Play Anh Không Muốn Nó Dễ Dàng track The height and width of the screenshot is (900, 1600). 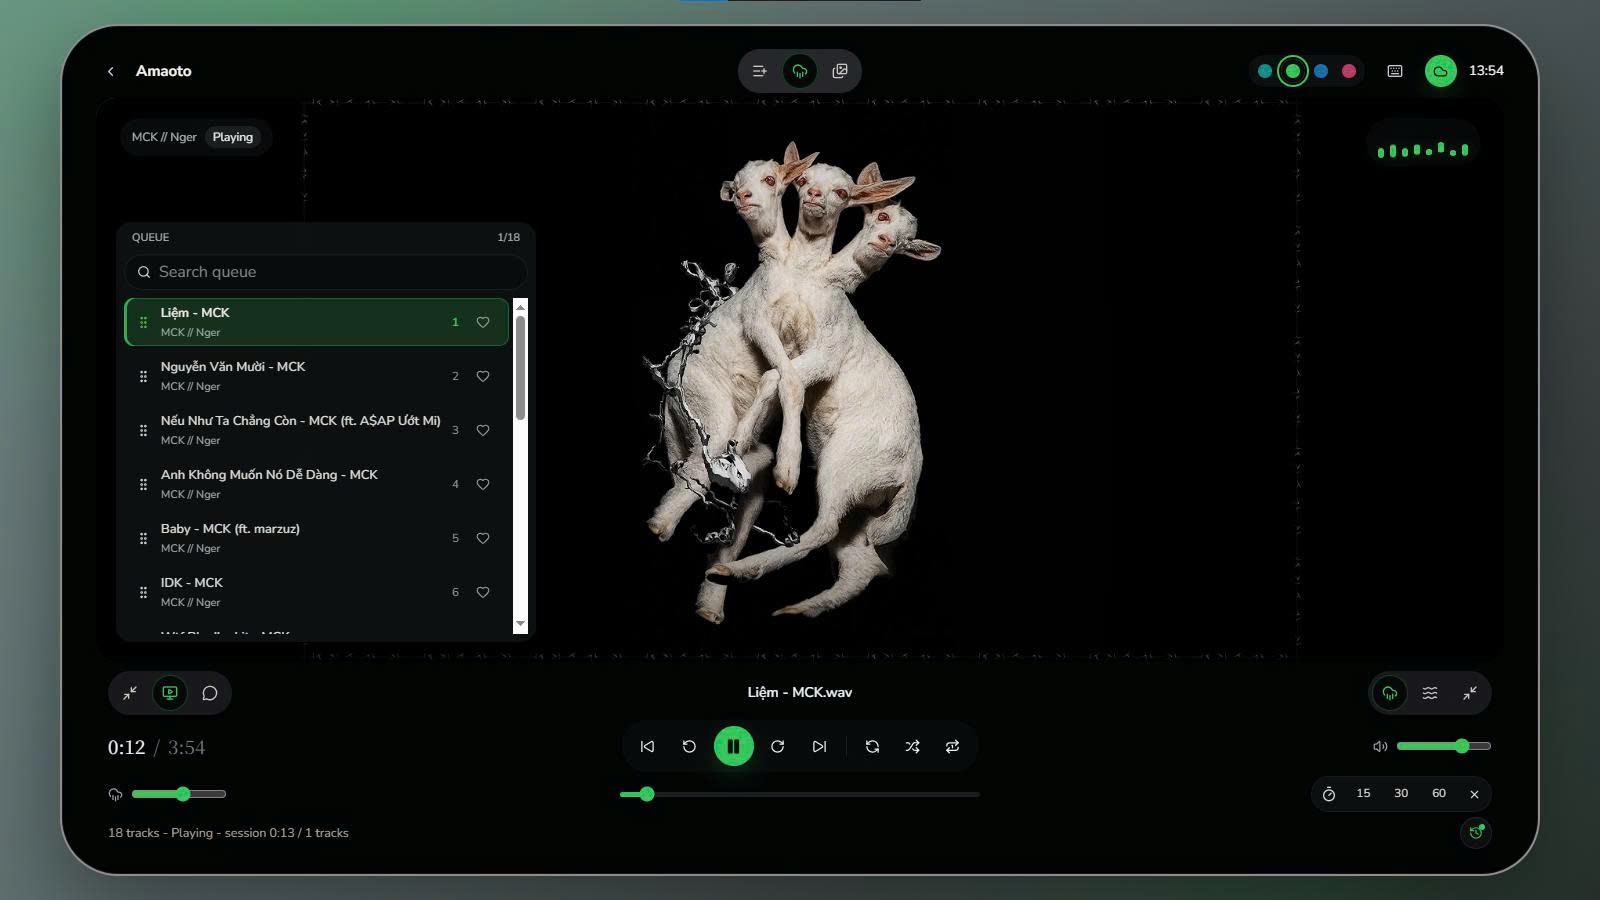click(x=317, y=484)
